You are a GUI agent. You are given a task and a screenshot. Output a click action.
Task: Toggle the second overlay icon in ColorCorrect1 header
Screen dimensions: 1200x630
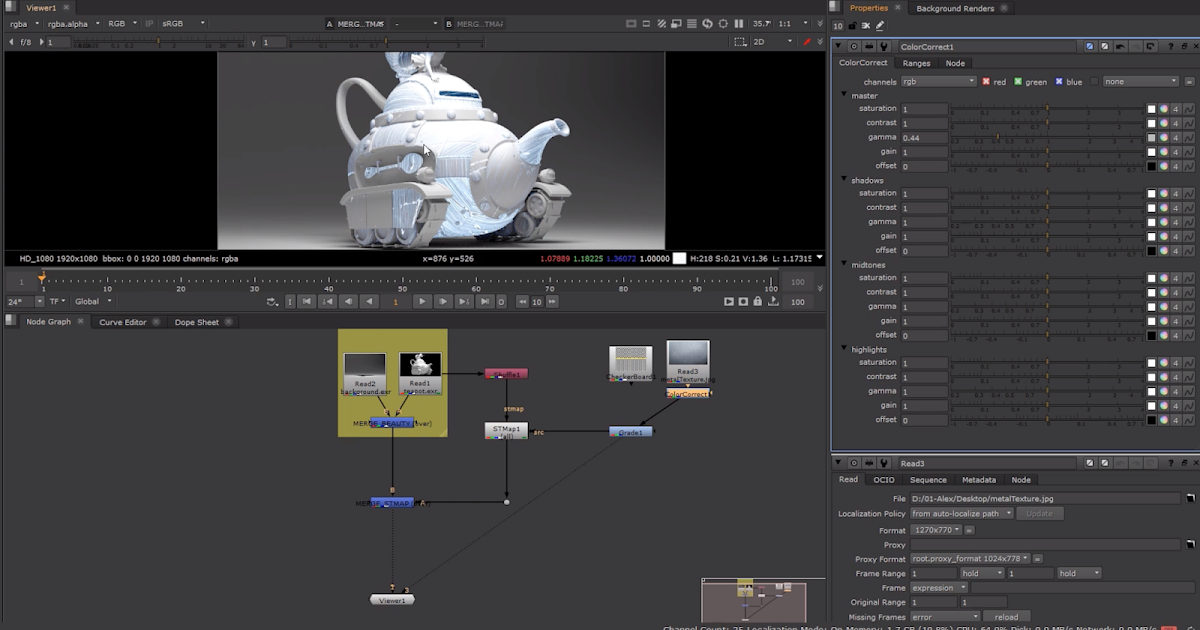pyautogui.click(x=1105, y=46)
